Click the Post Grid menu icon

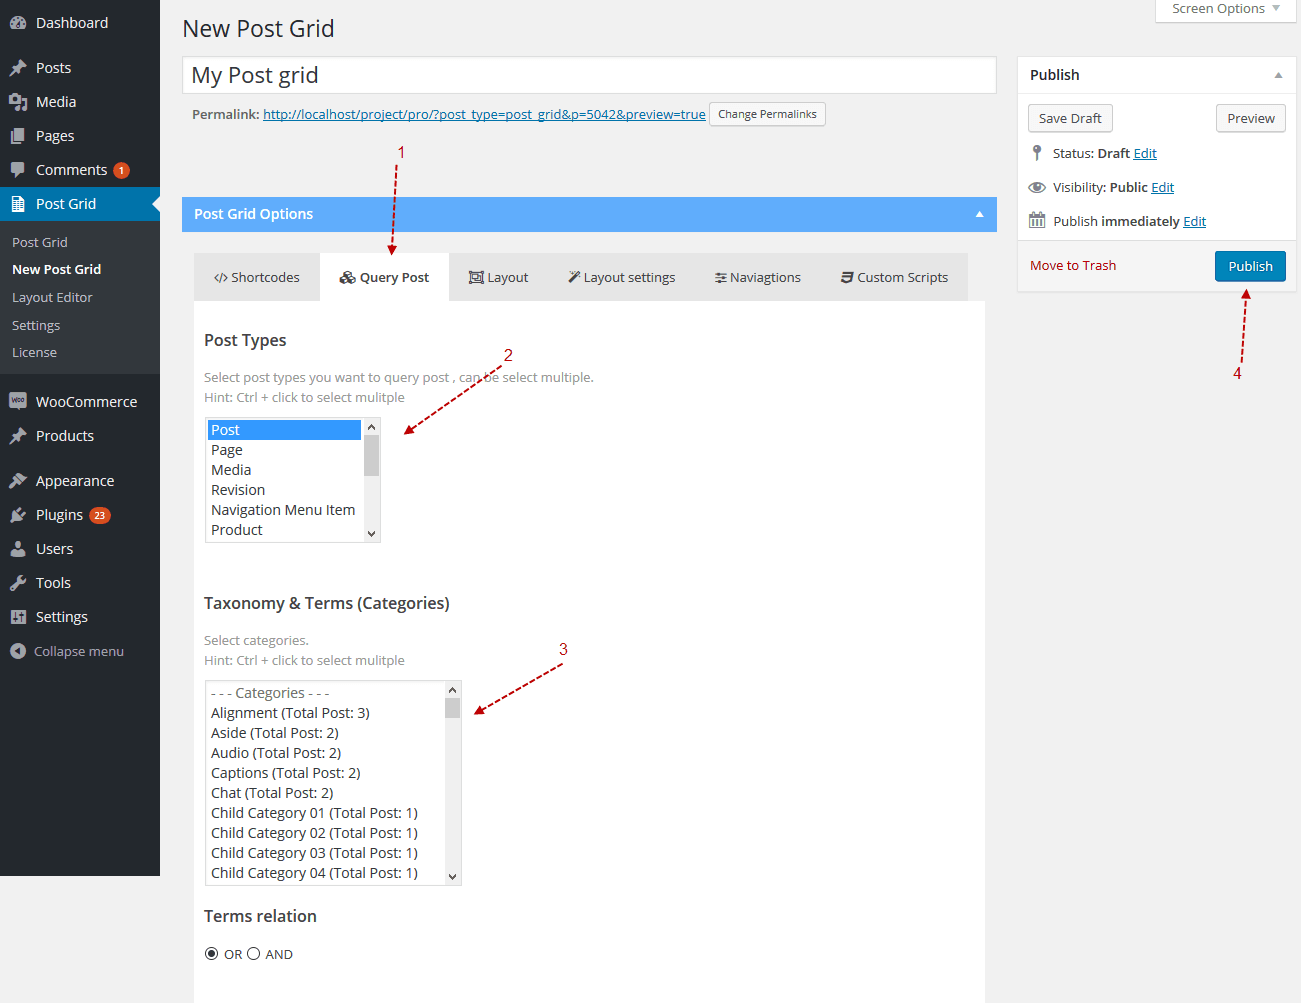coord(18,204)
